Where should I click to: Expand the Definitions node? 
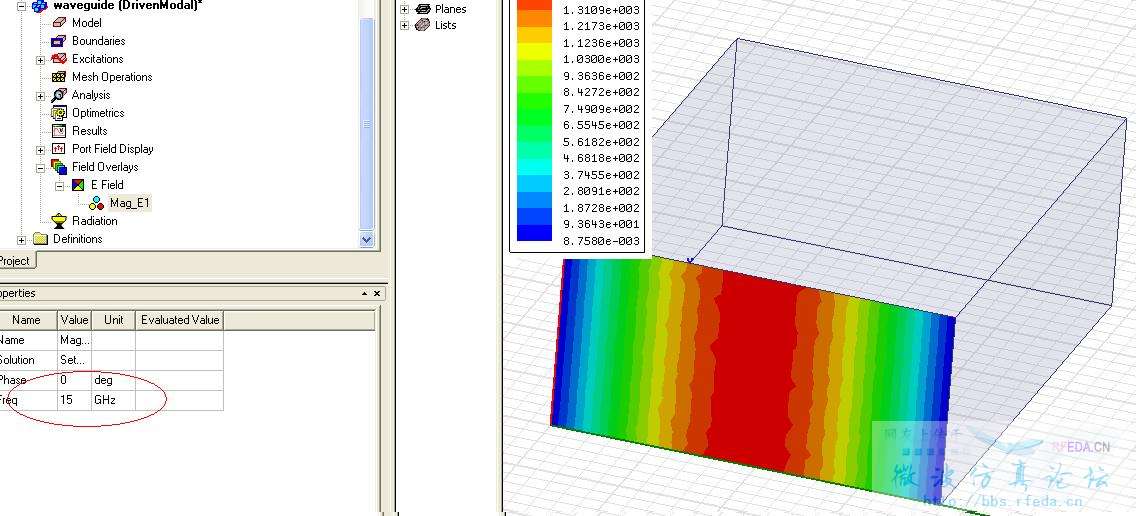tap(21, 240)
